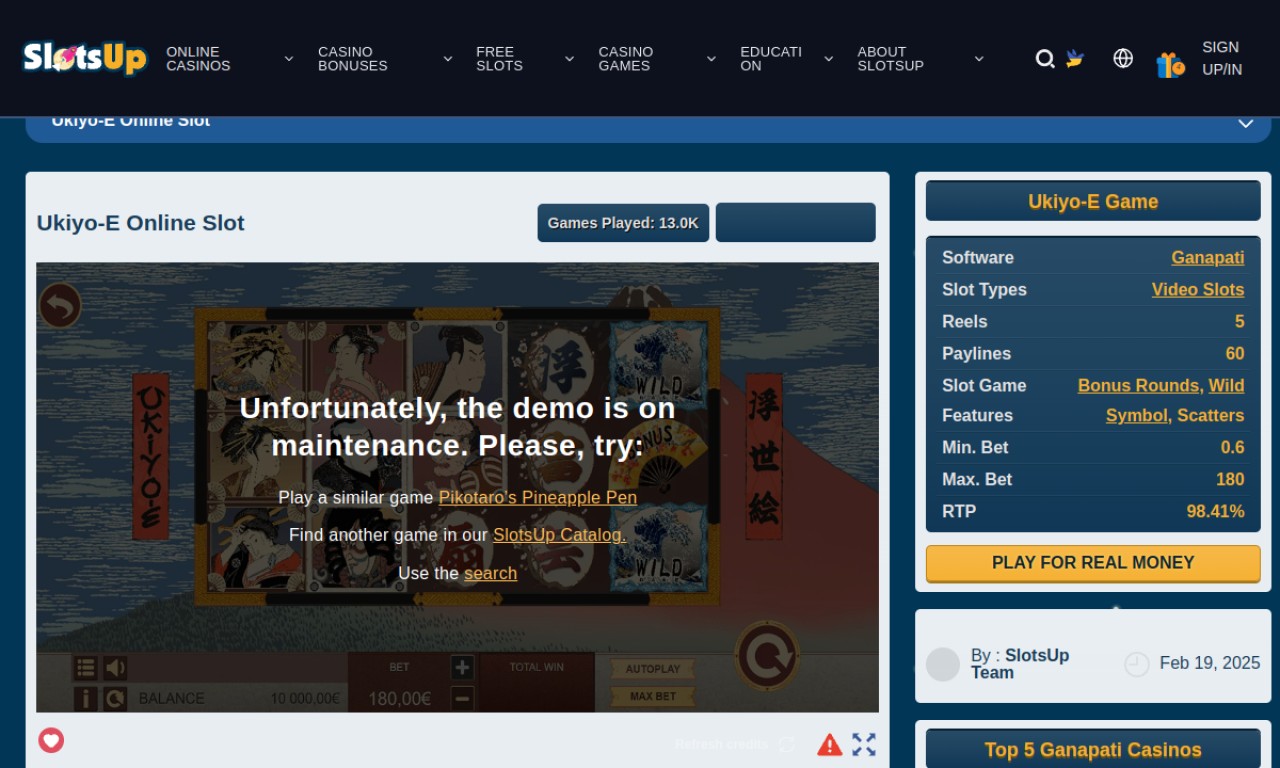Click the Paylines value 60

pos(1235,353)
